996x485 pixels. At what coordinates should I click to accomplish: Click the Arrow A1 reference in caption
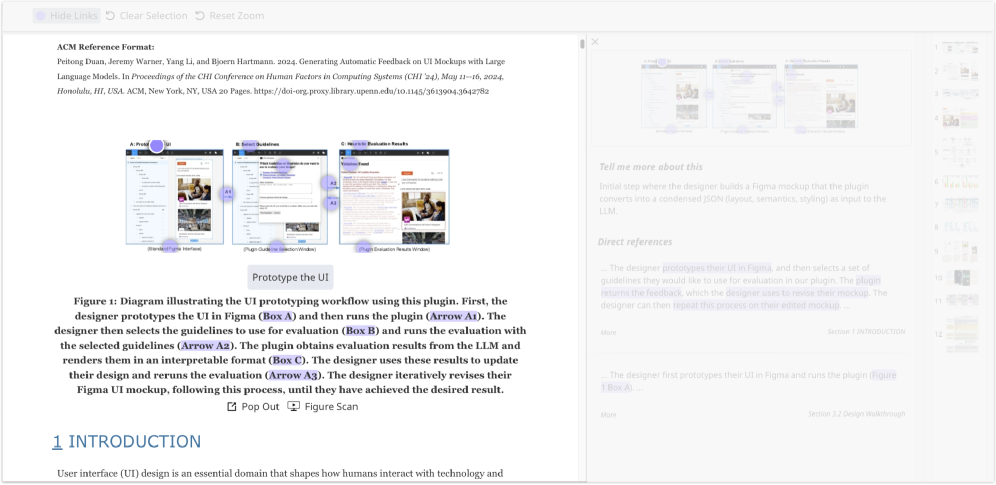tap(446, 315)
